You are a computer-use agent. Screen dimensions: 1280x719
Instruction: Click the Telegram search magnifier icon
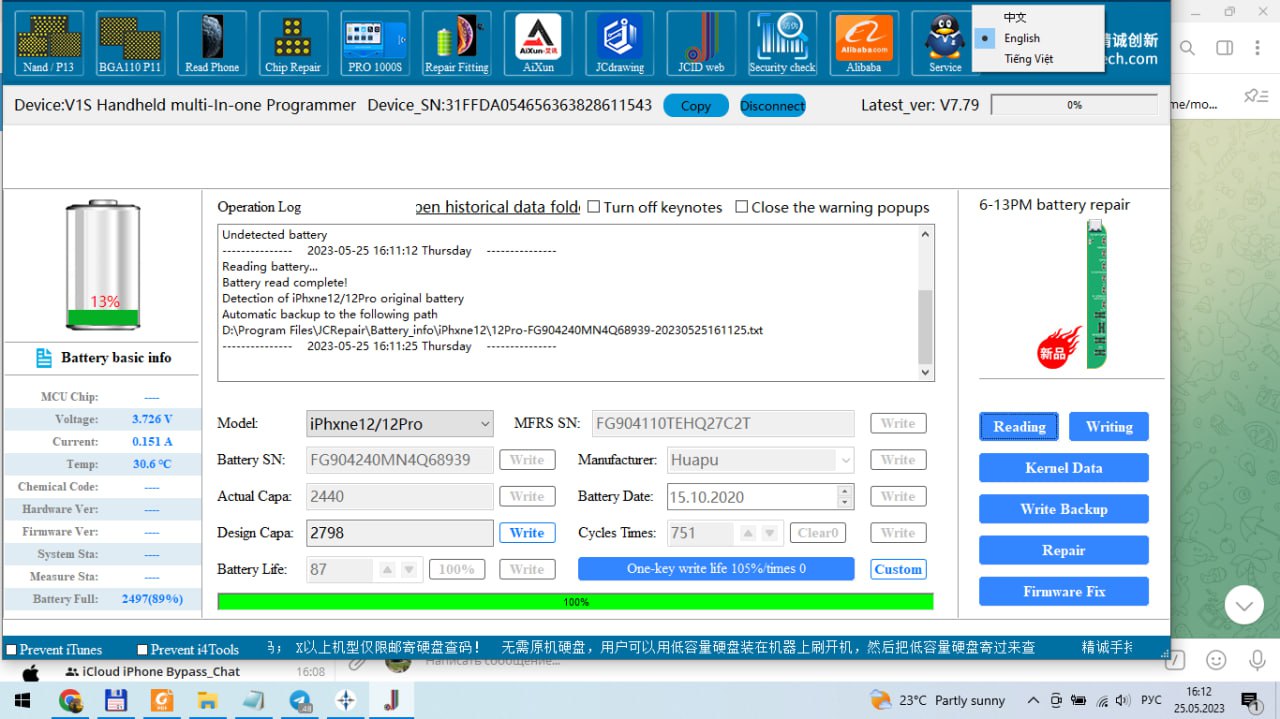click(1187, 48)
